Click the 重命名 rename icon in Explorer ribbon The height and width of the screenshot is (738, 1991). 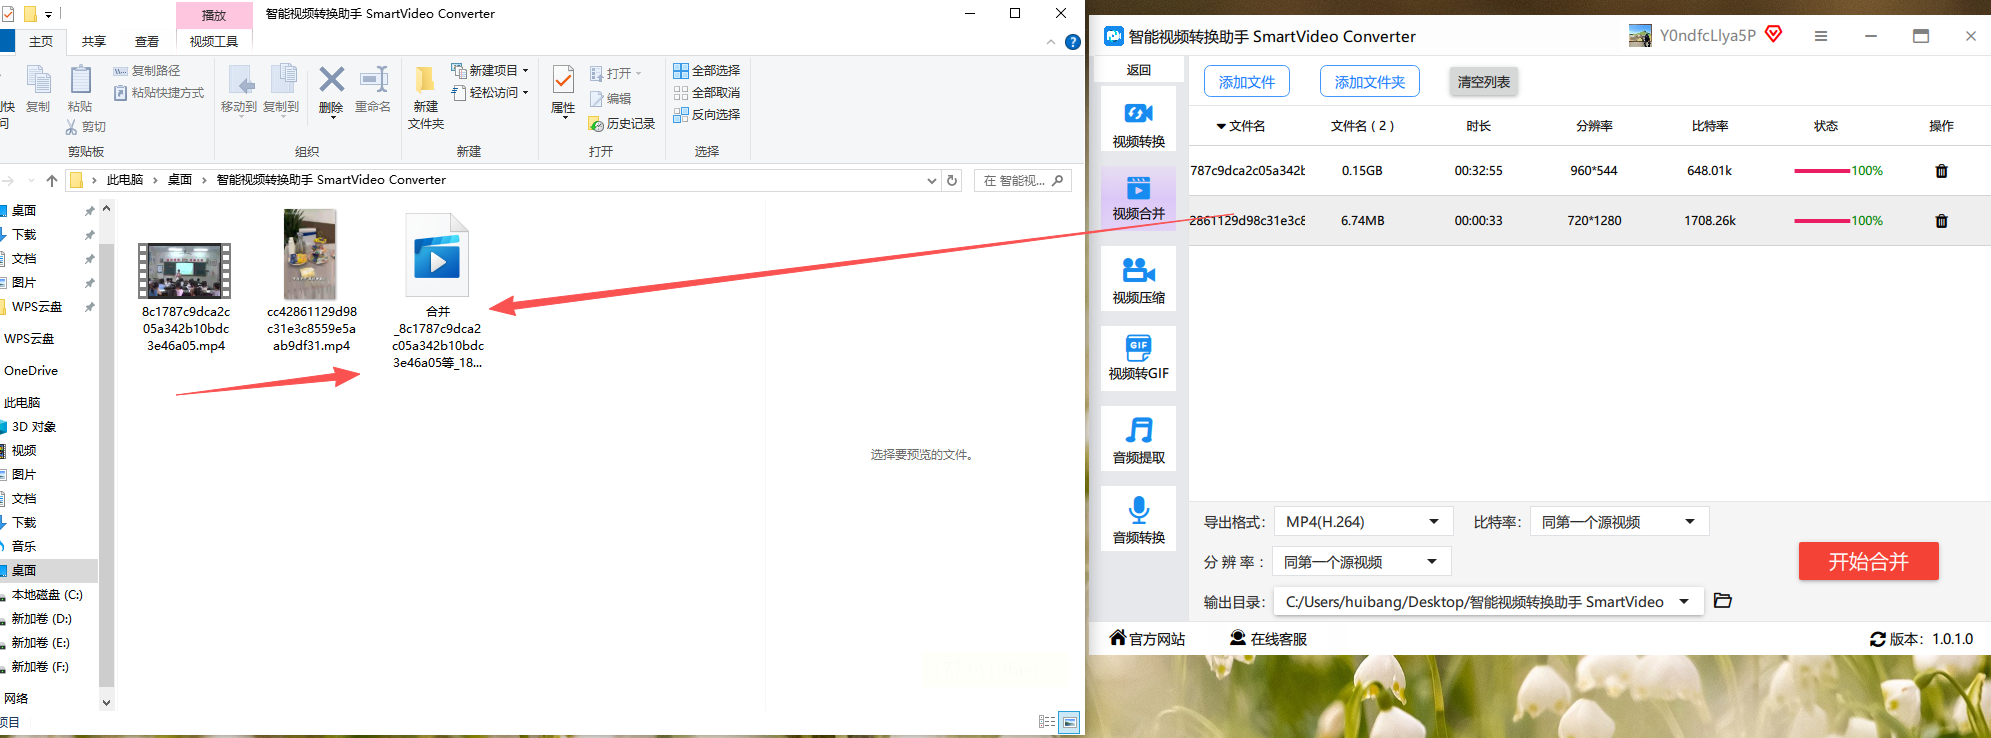click(373, 89)
